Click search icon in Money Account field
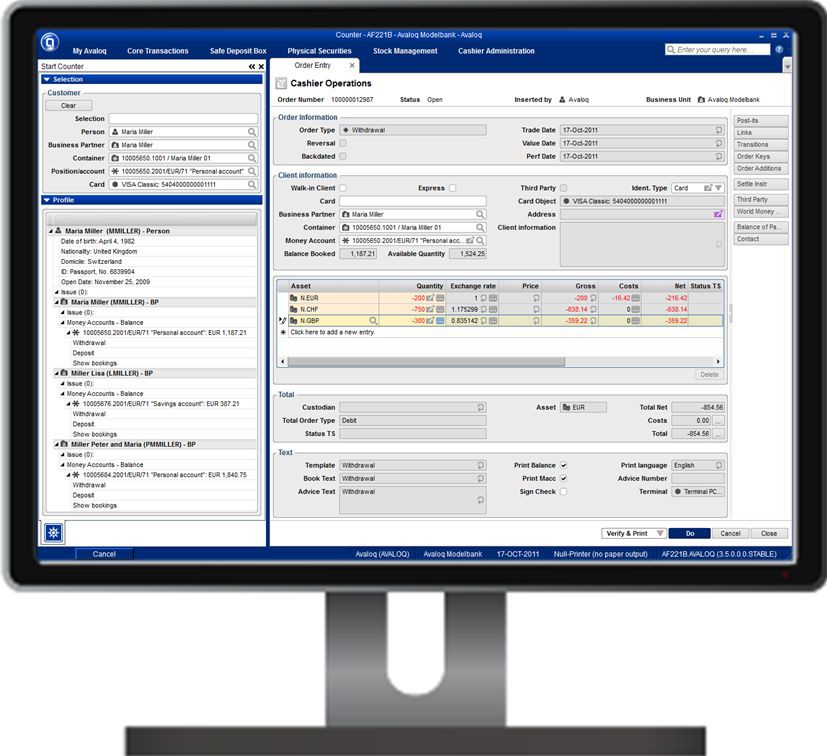This screenshot has height=756, width=827. [x=480, y=241]
